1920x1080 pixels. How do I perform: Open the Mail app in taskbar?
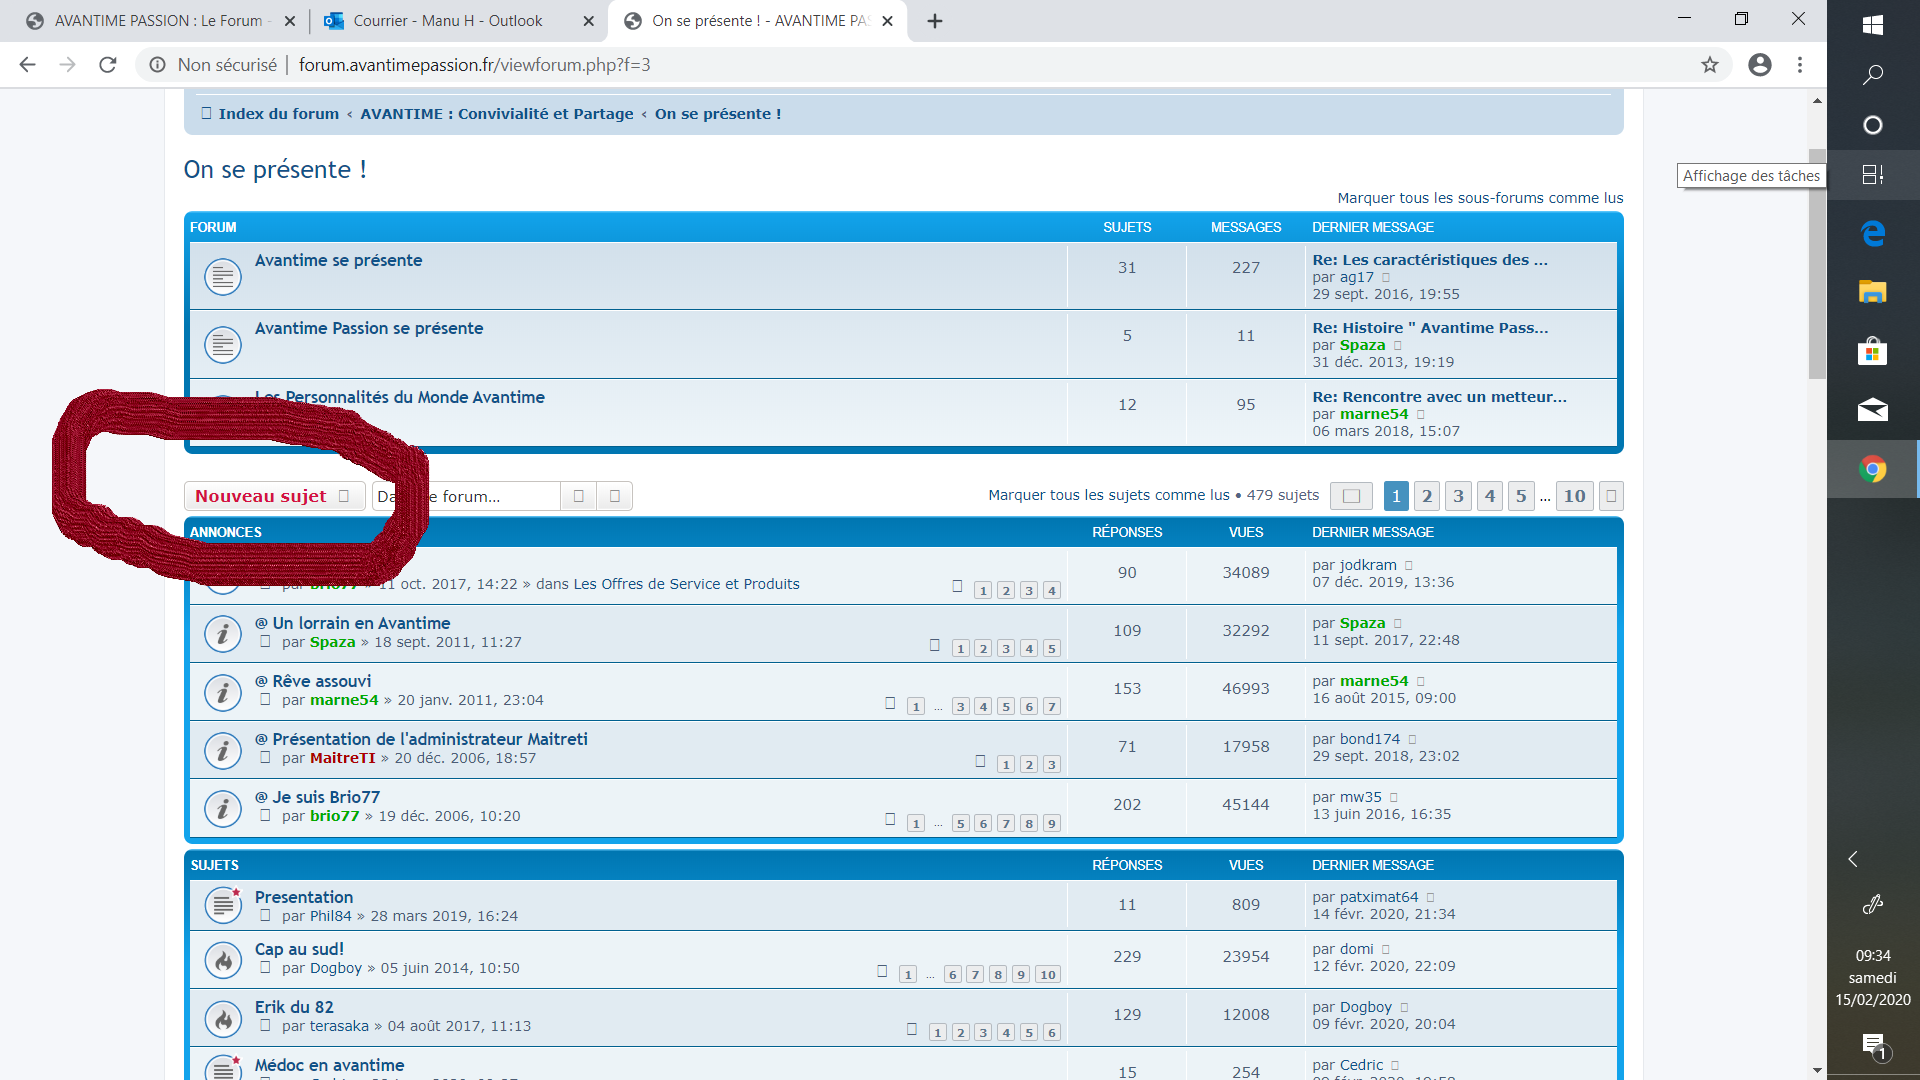click(1872, 410)
